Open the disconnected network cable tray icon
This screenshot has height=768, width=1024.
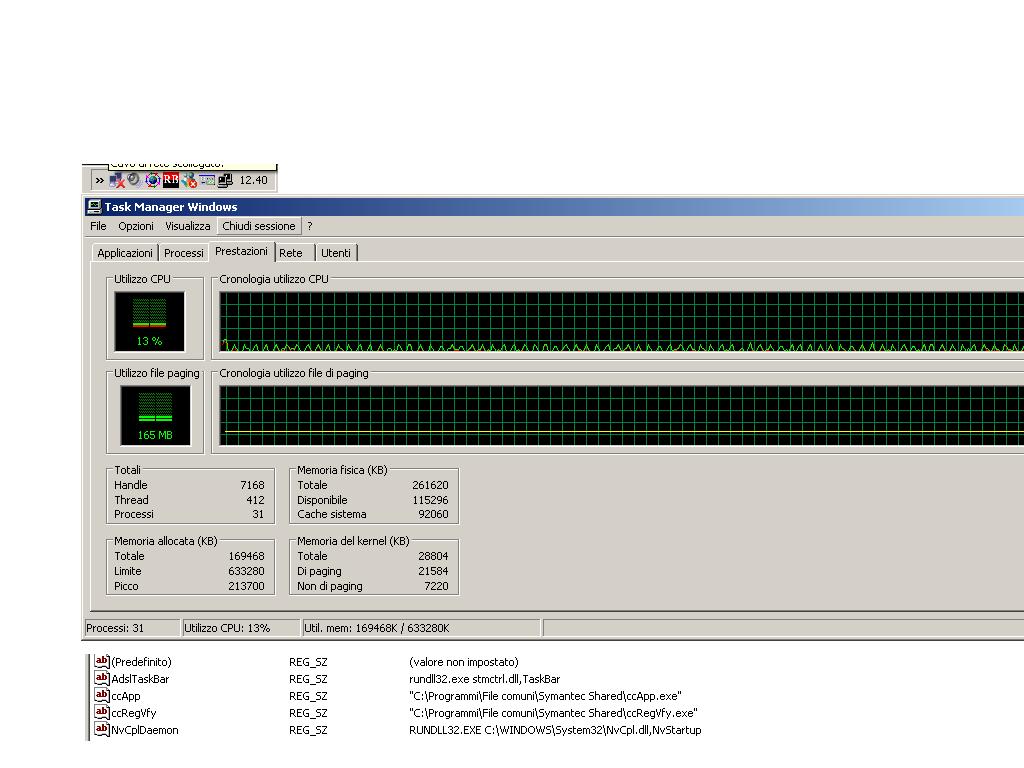point(117,180)
